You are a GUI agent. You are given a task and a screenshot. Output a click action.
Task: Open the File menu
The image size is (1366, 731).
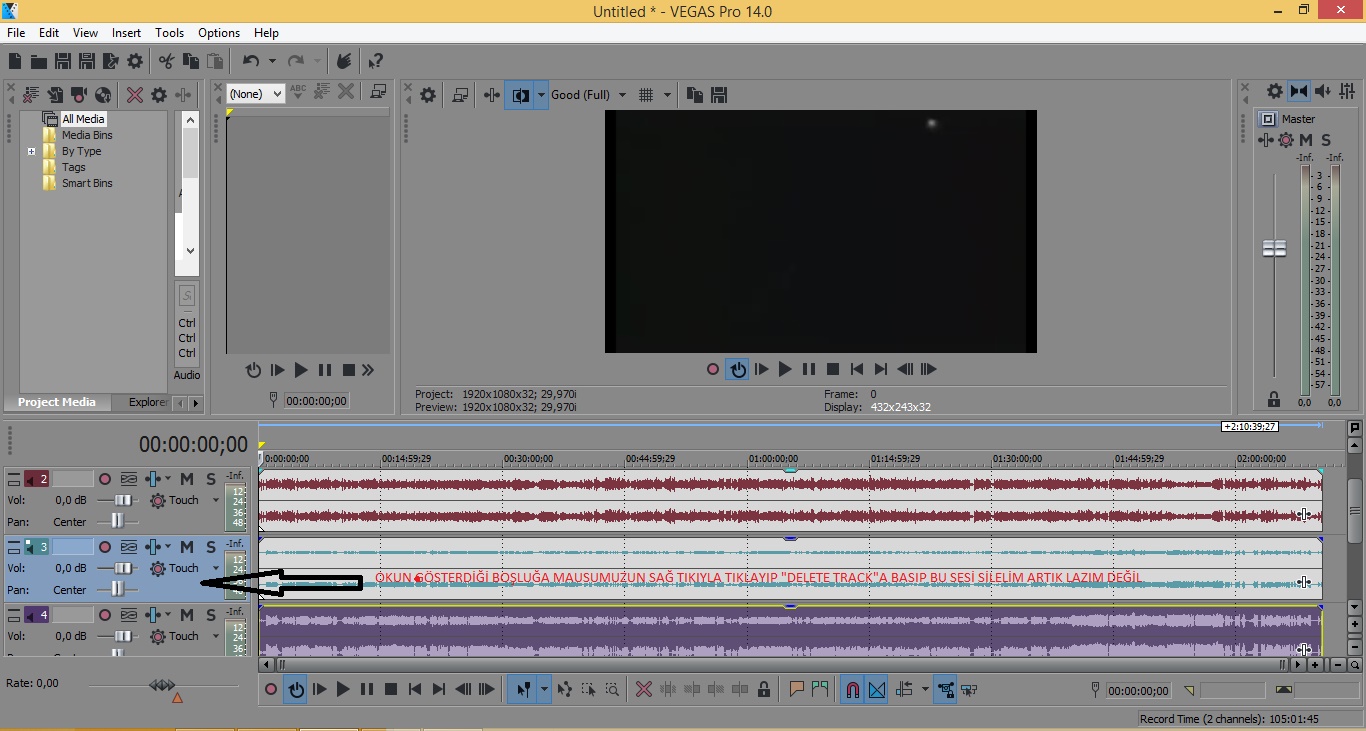(x=16, y=33)
